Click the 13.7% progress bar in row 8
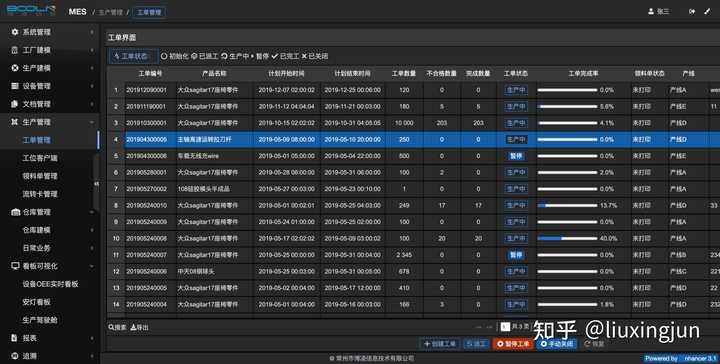 click(567, 205)
